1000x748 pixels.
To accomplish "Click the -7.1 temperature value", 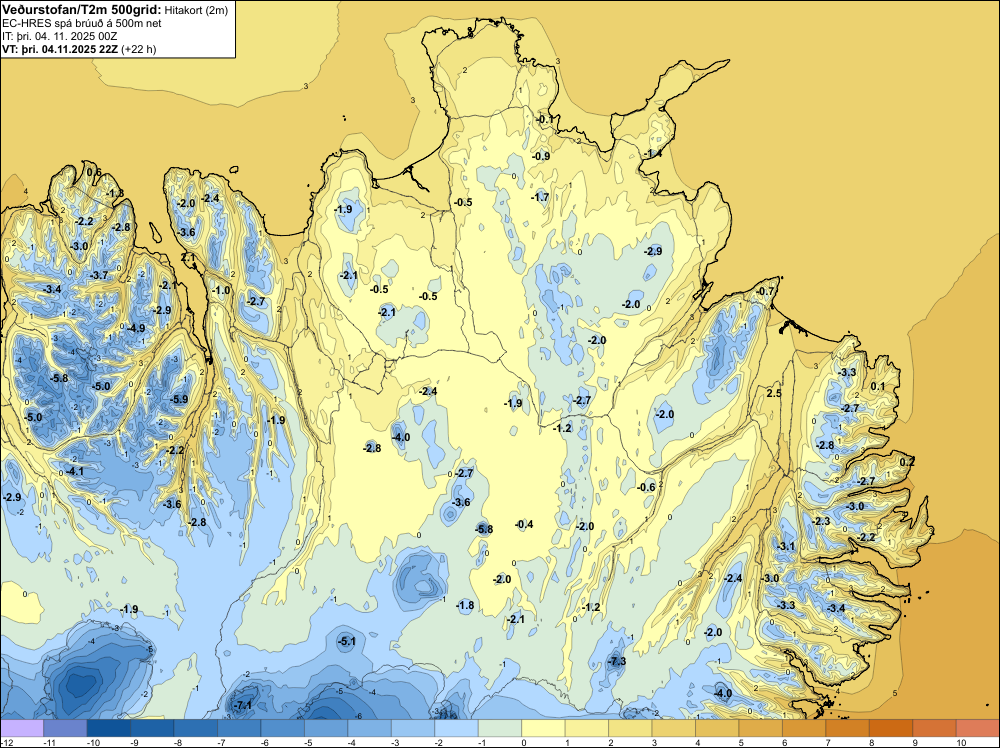I will pyautogui.click(x=243, y=705).
